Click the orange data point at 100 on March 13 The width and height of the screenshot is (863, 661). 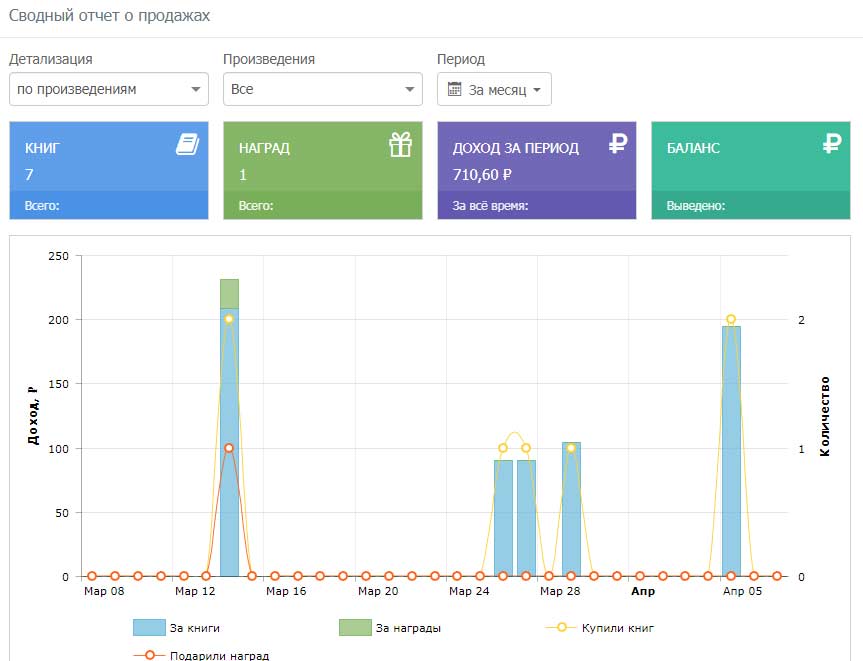coord(229,448)
